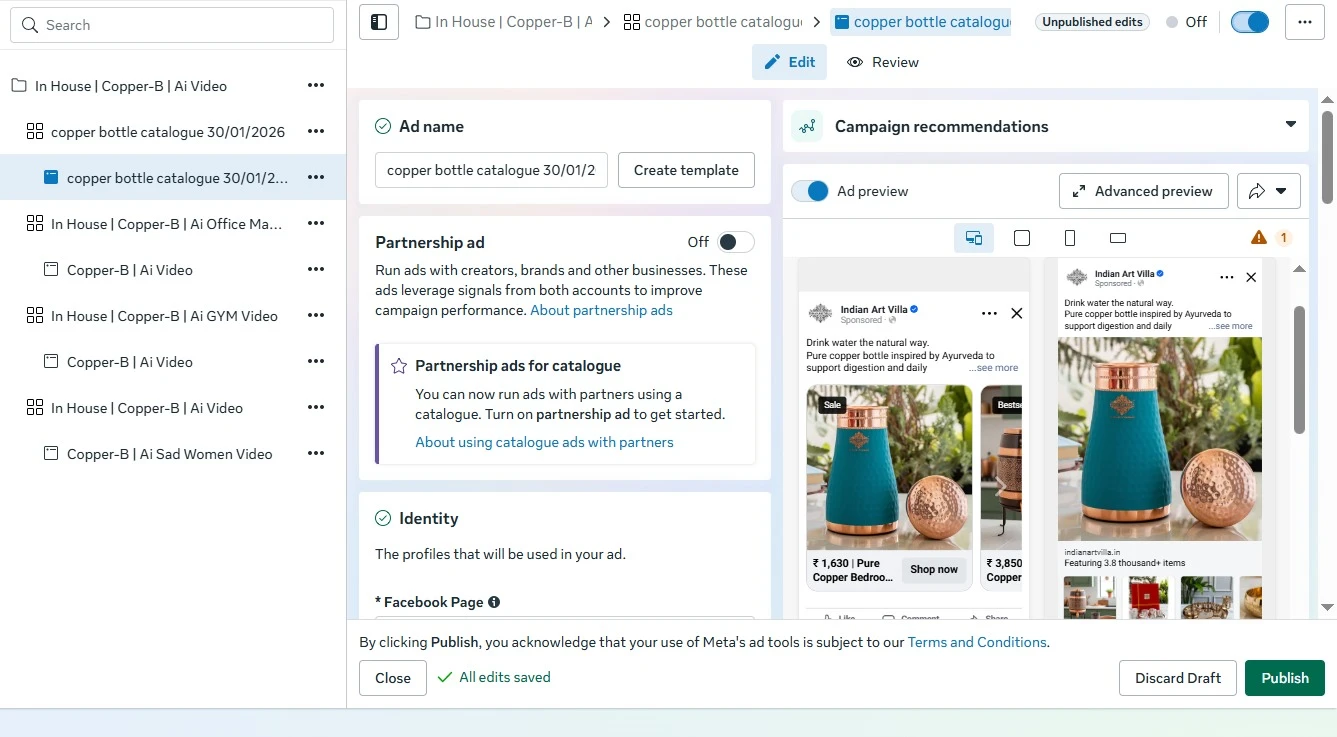Select the landscape format preview icon
This screenshot has width=1337, height=737.
(x=1118, y=238)
